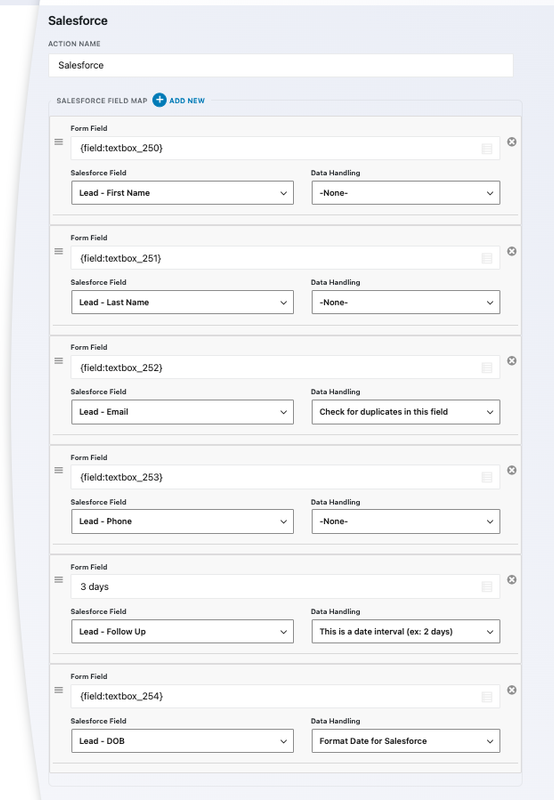
Task: Click the Add New link text
Action: pyautogui.click(x=187, y=101)
